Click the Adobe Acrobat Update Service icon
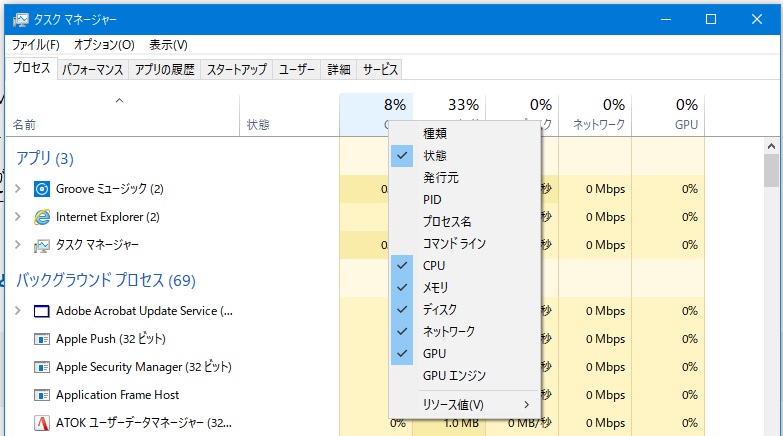 (x=41, y=311)
